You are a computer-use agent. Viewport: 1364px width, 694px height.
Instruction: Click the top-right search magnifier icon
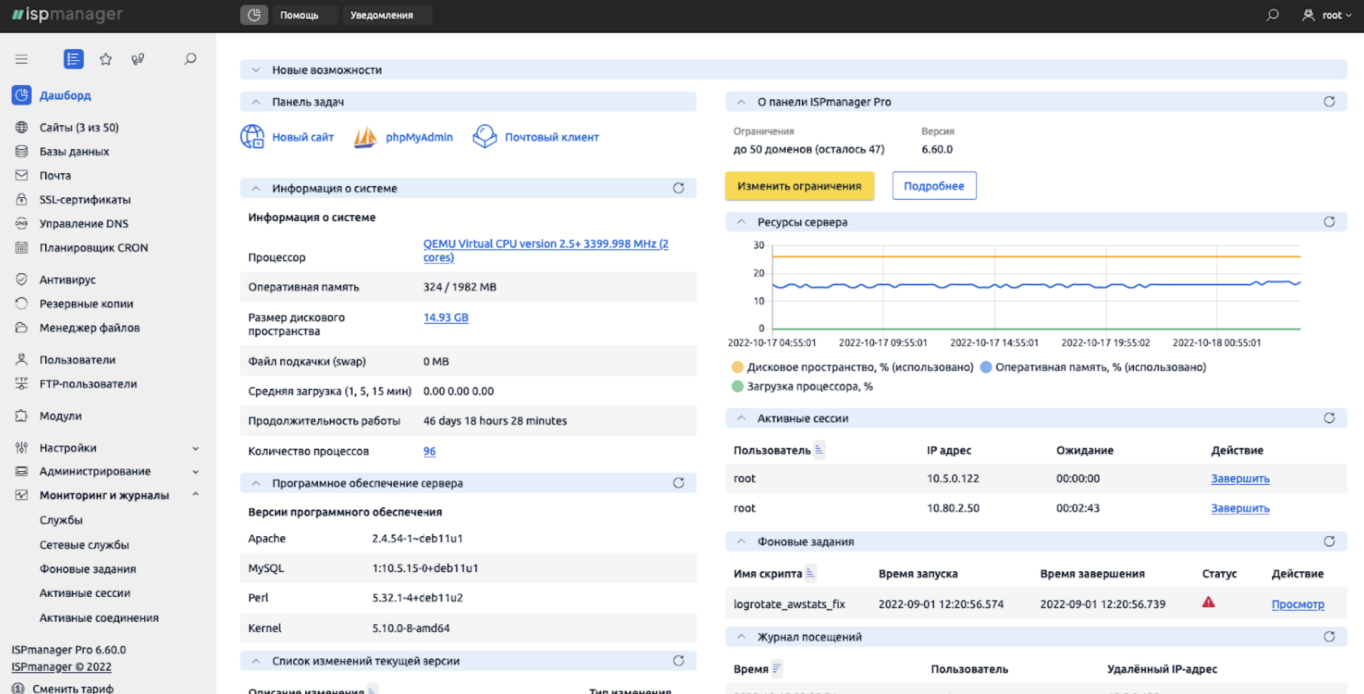(x=1272, y=15)
